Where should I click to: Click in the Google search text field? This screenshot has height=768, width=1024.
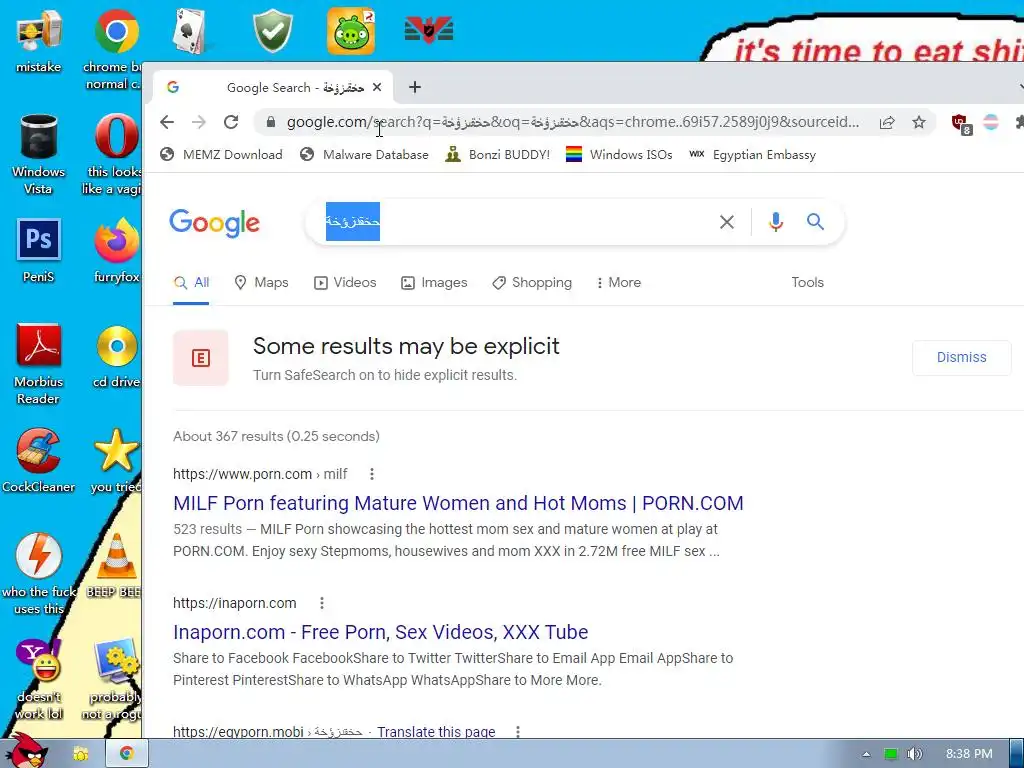coord(516,222)
